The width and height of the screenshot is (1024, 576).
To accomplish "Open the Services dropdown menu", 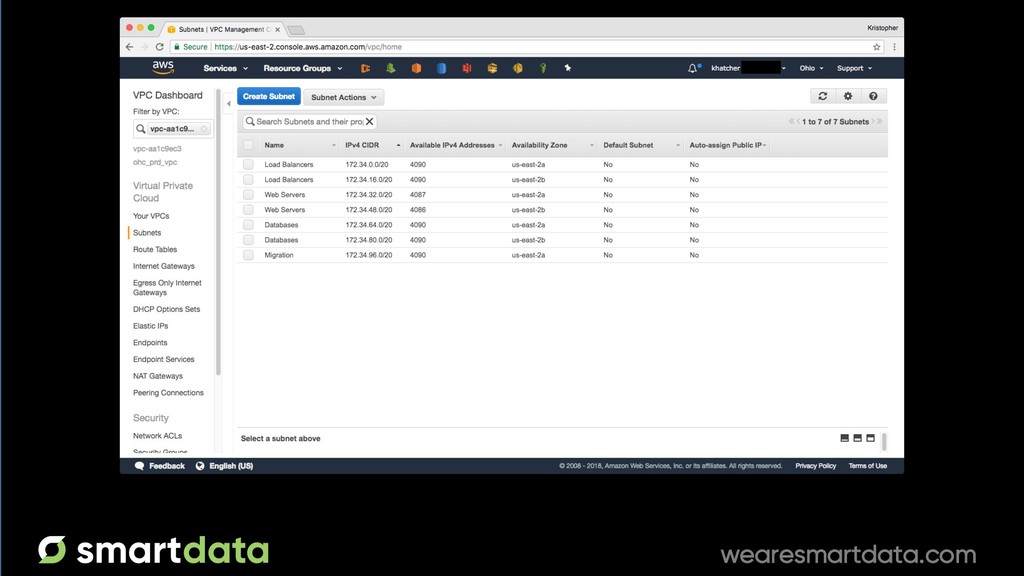I will tap(225, 68).
